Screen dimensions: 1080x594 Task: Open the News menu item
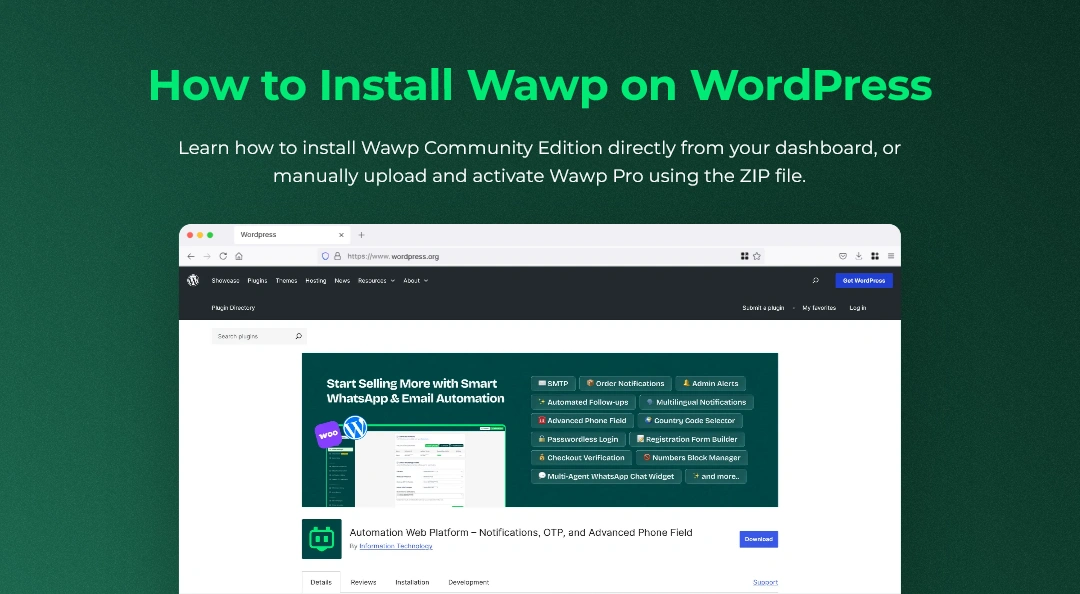coord(342,280)
